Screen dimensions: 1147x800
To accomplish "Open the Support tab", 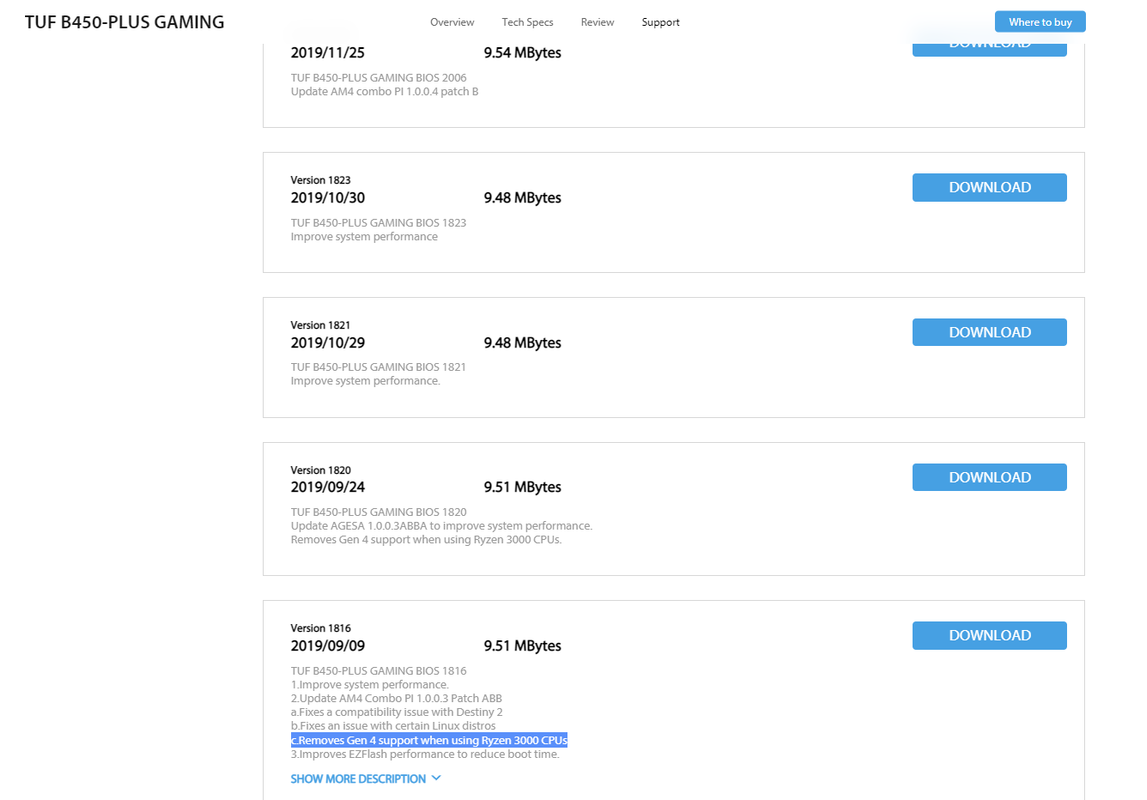I will 660,22.
